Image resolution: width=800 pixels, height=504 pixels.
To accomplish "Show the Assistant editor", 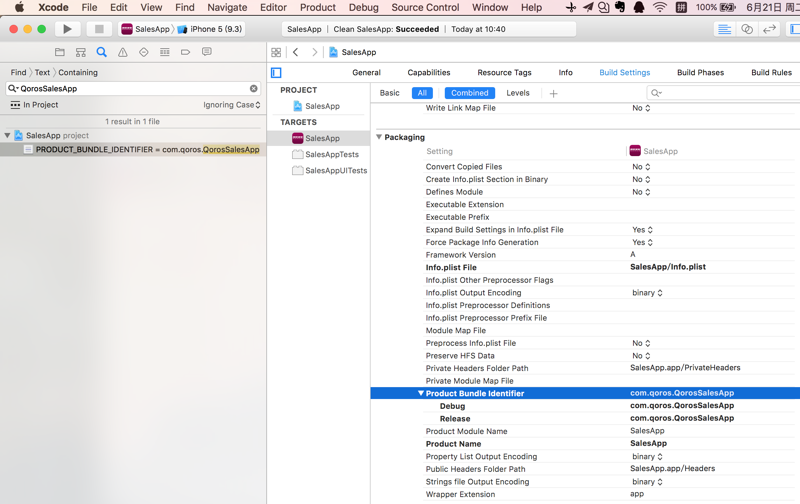I will click(747, 29).
